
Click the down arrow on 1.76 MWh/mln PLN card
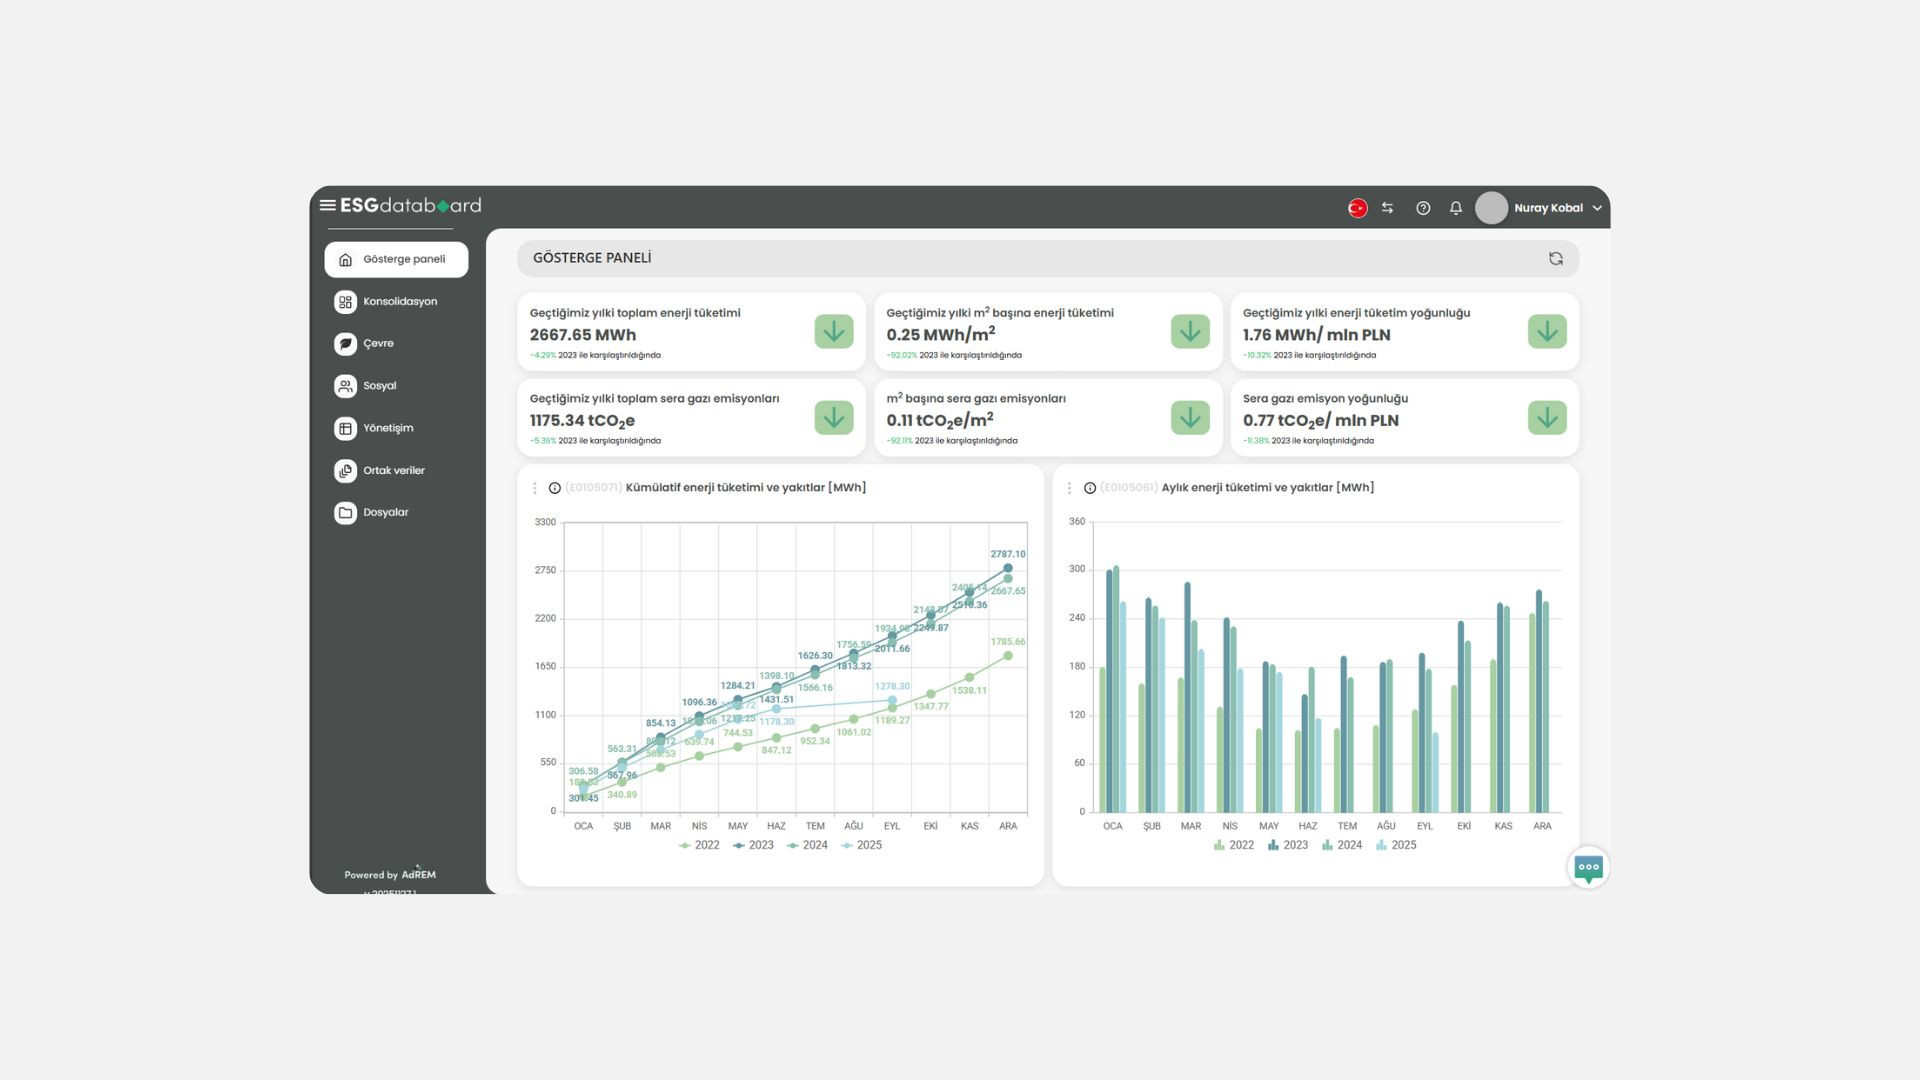1547,332
